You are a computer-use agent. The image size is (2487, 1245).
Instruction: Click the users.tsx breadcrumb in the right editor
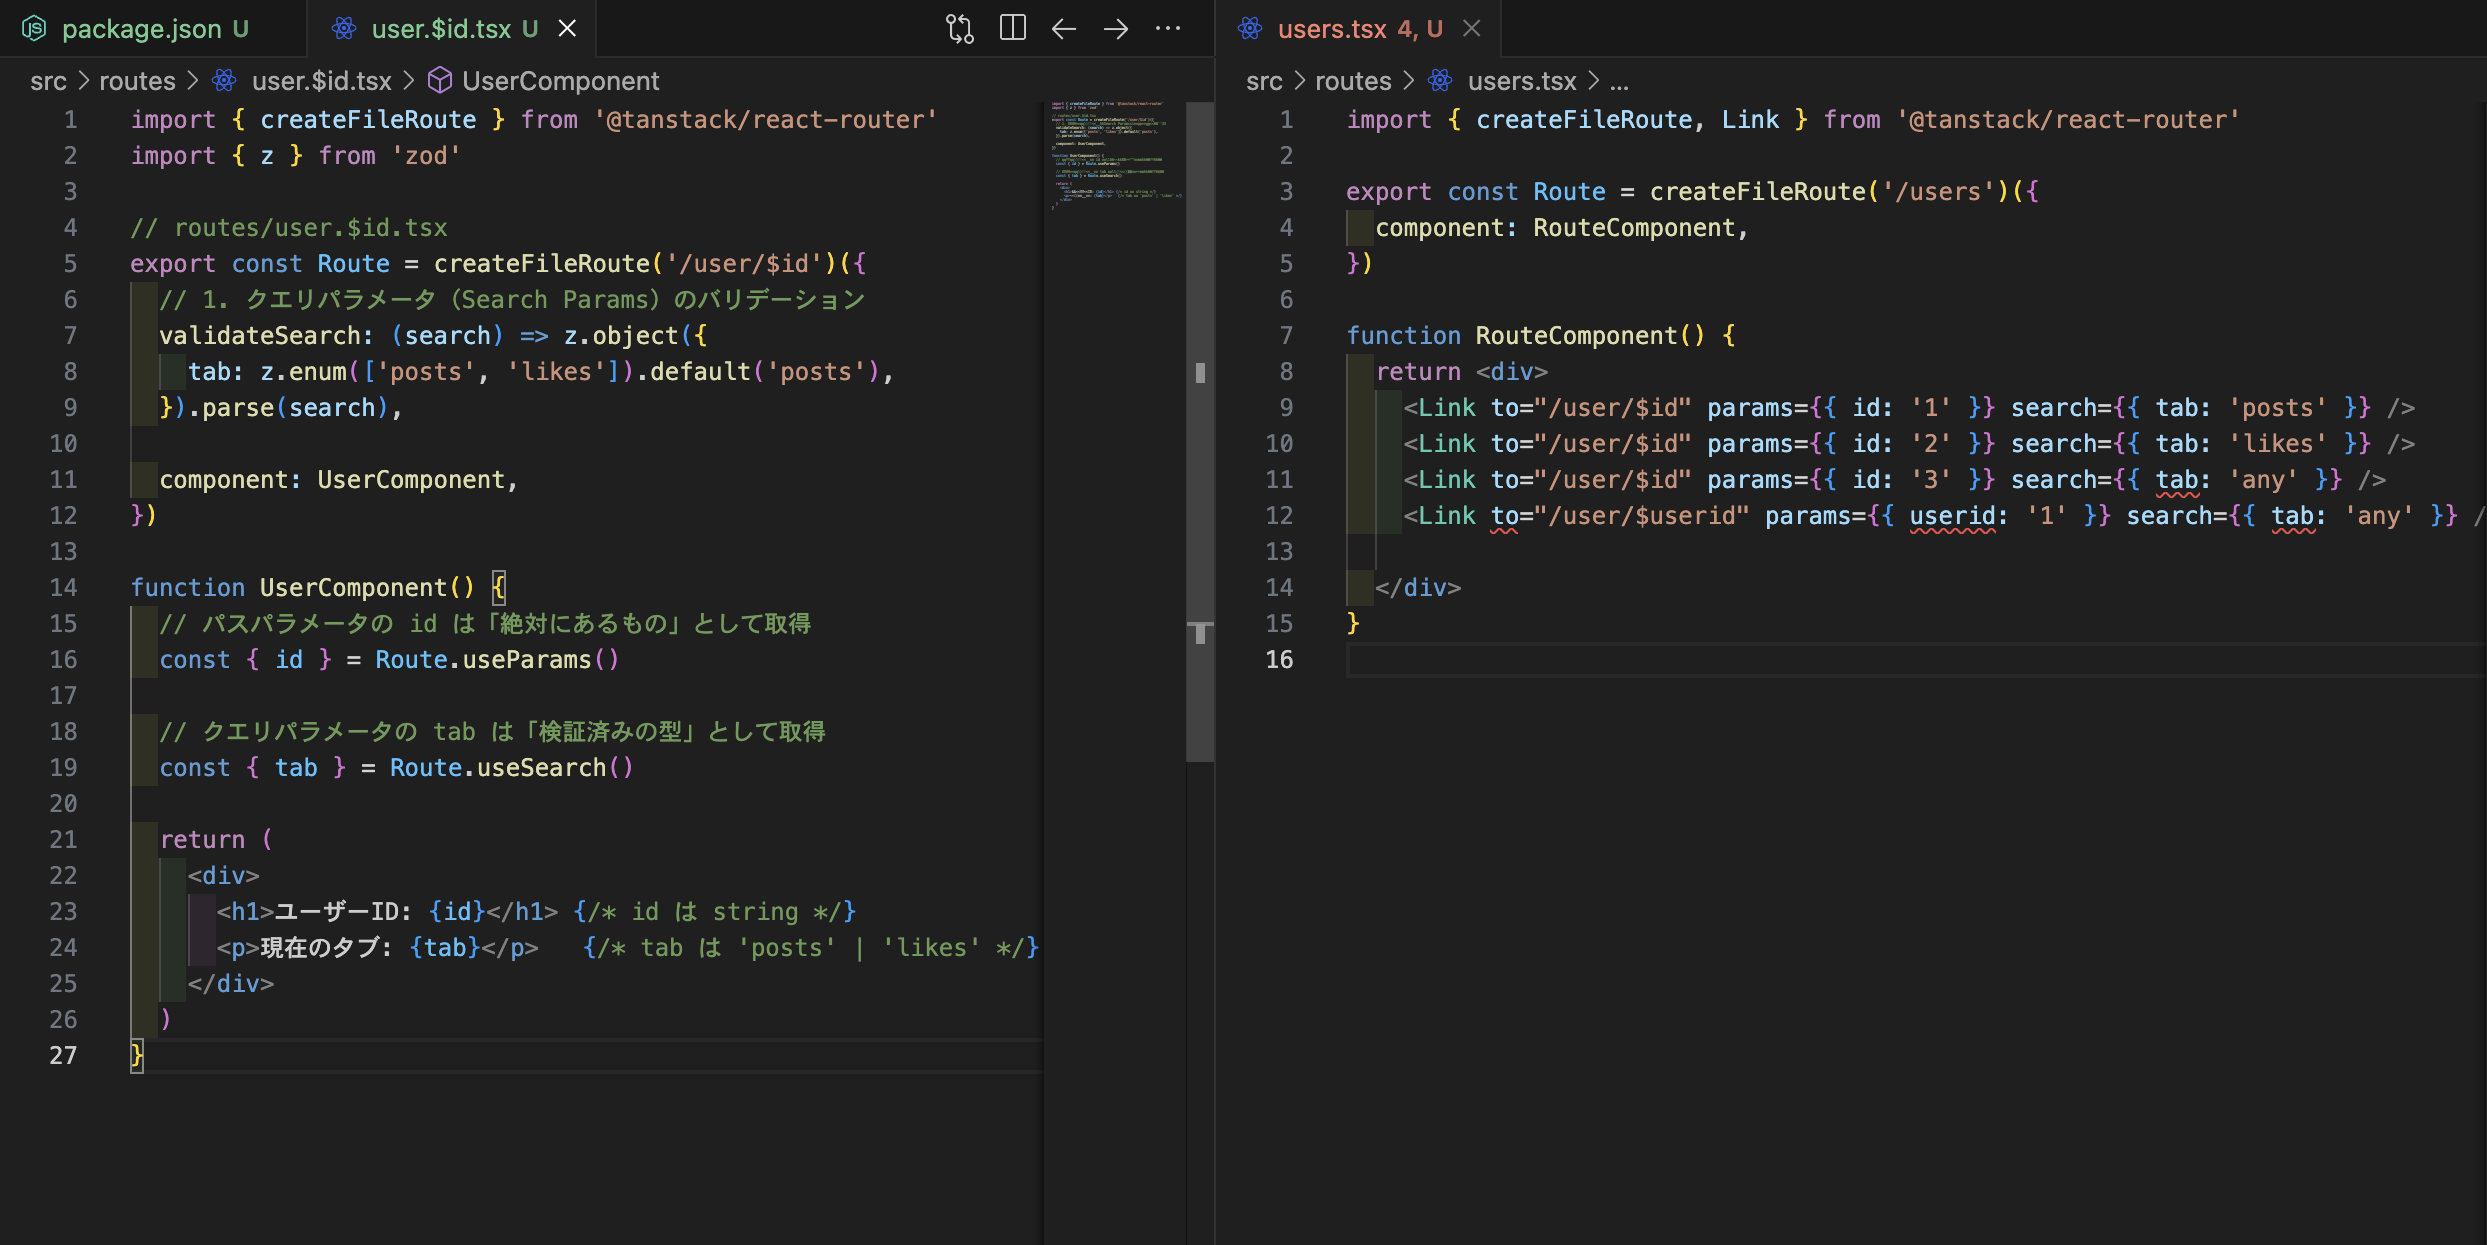tap(1521, 81)
